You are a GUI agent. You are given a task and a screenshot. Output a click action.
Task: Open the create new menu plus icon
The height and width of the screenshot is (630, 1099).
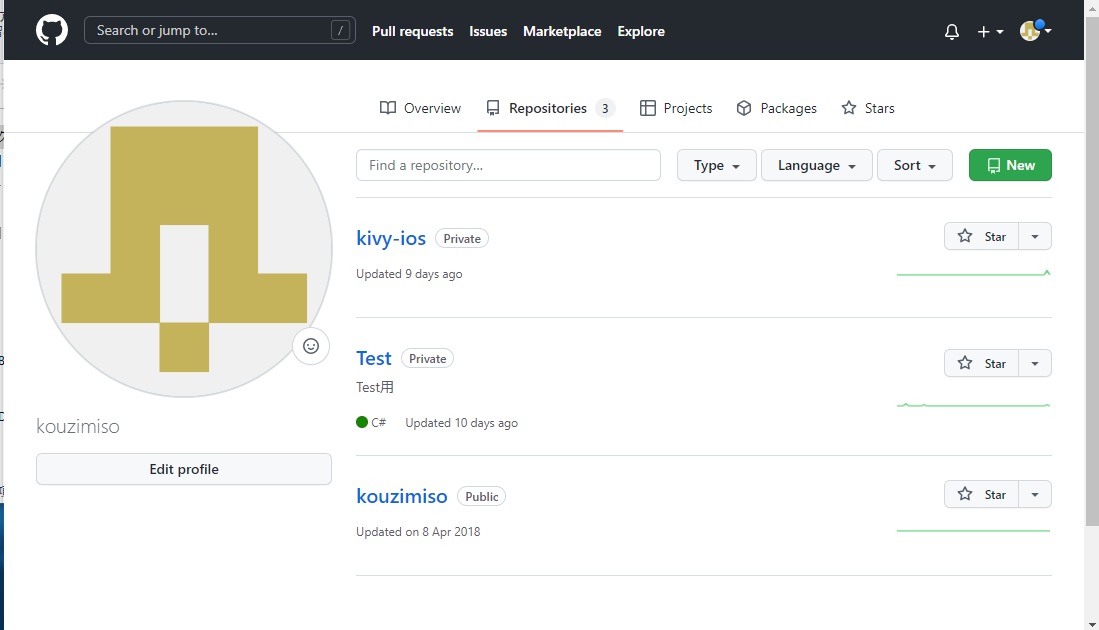[983, 31]
